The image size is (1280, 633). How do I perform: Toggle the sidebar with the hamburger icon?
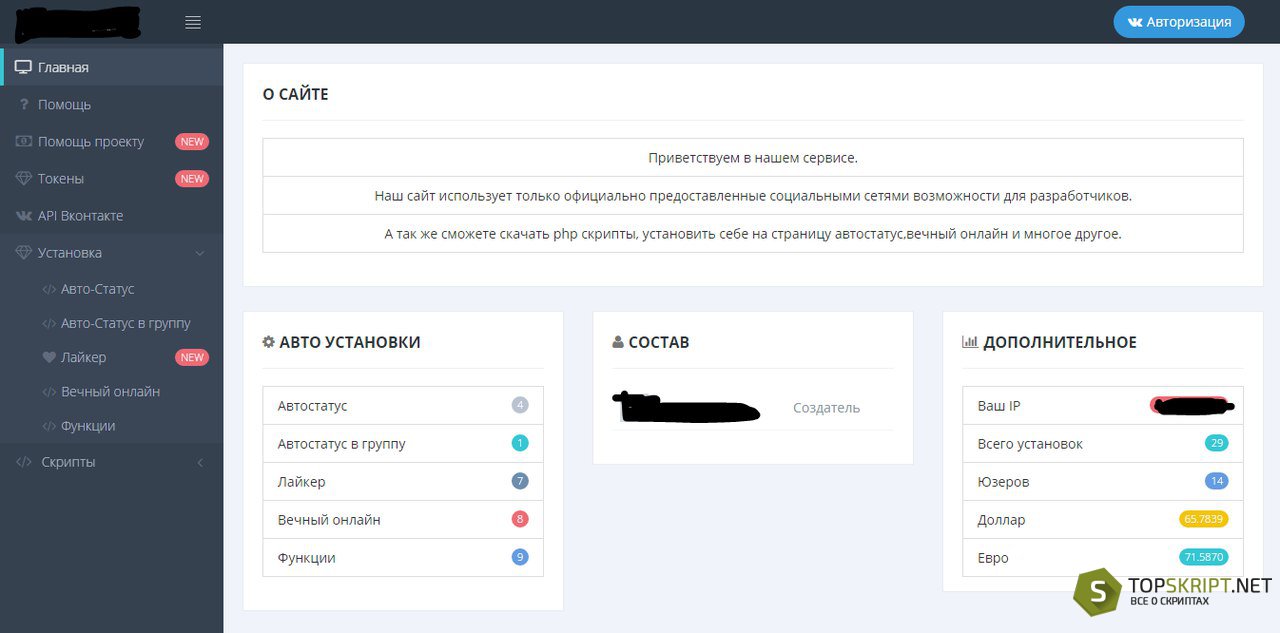pyautogui.click(x=193, y=22)
